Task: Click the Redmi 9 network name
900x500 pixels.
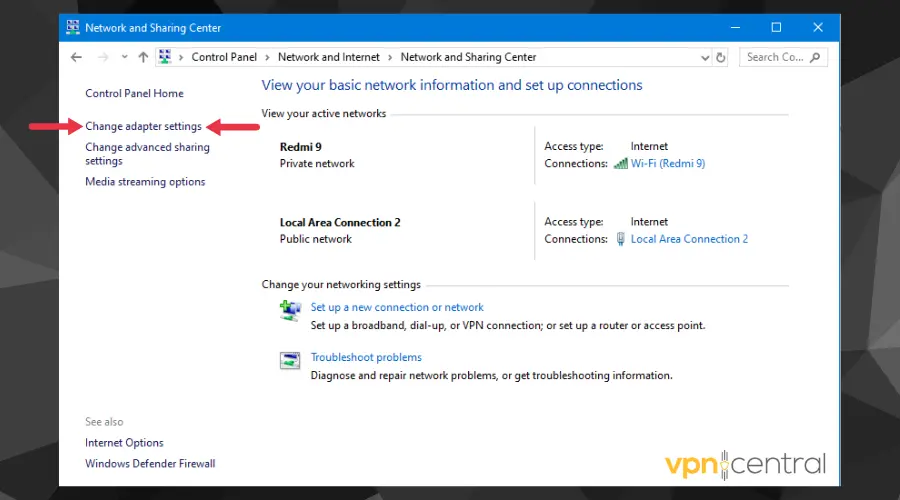Action: [301, 146]
